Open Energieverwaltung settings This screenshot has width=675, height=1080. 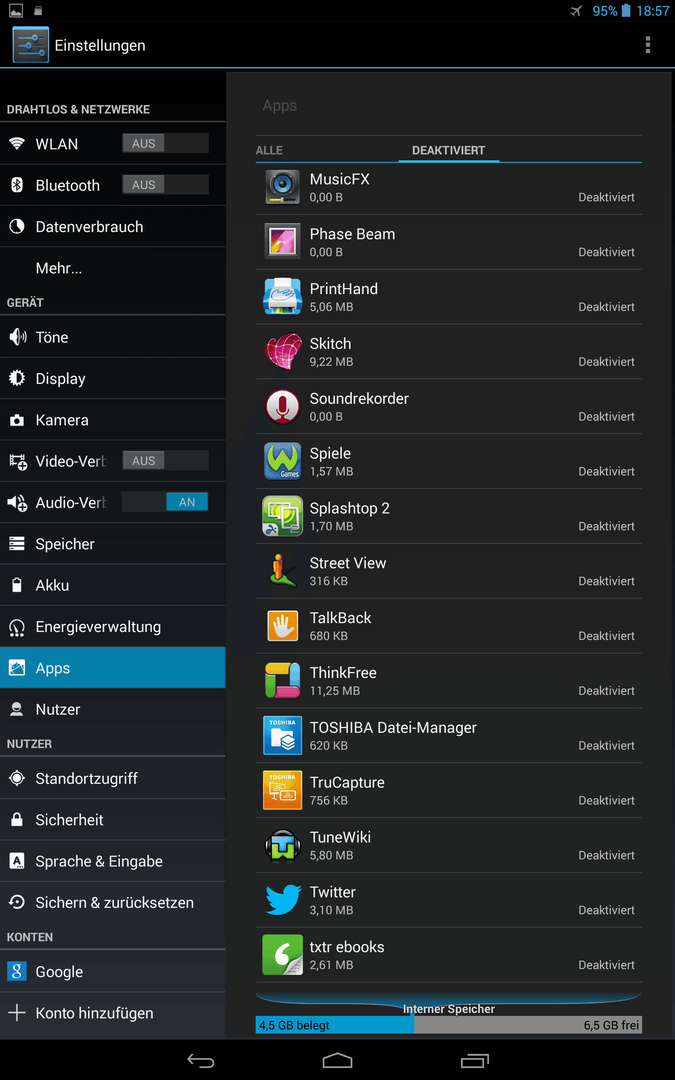coord(113,626)
